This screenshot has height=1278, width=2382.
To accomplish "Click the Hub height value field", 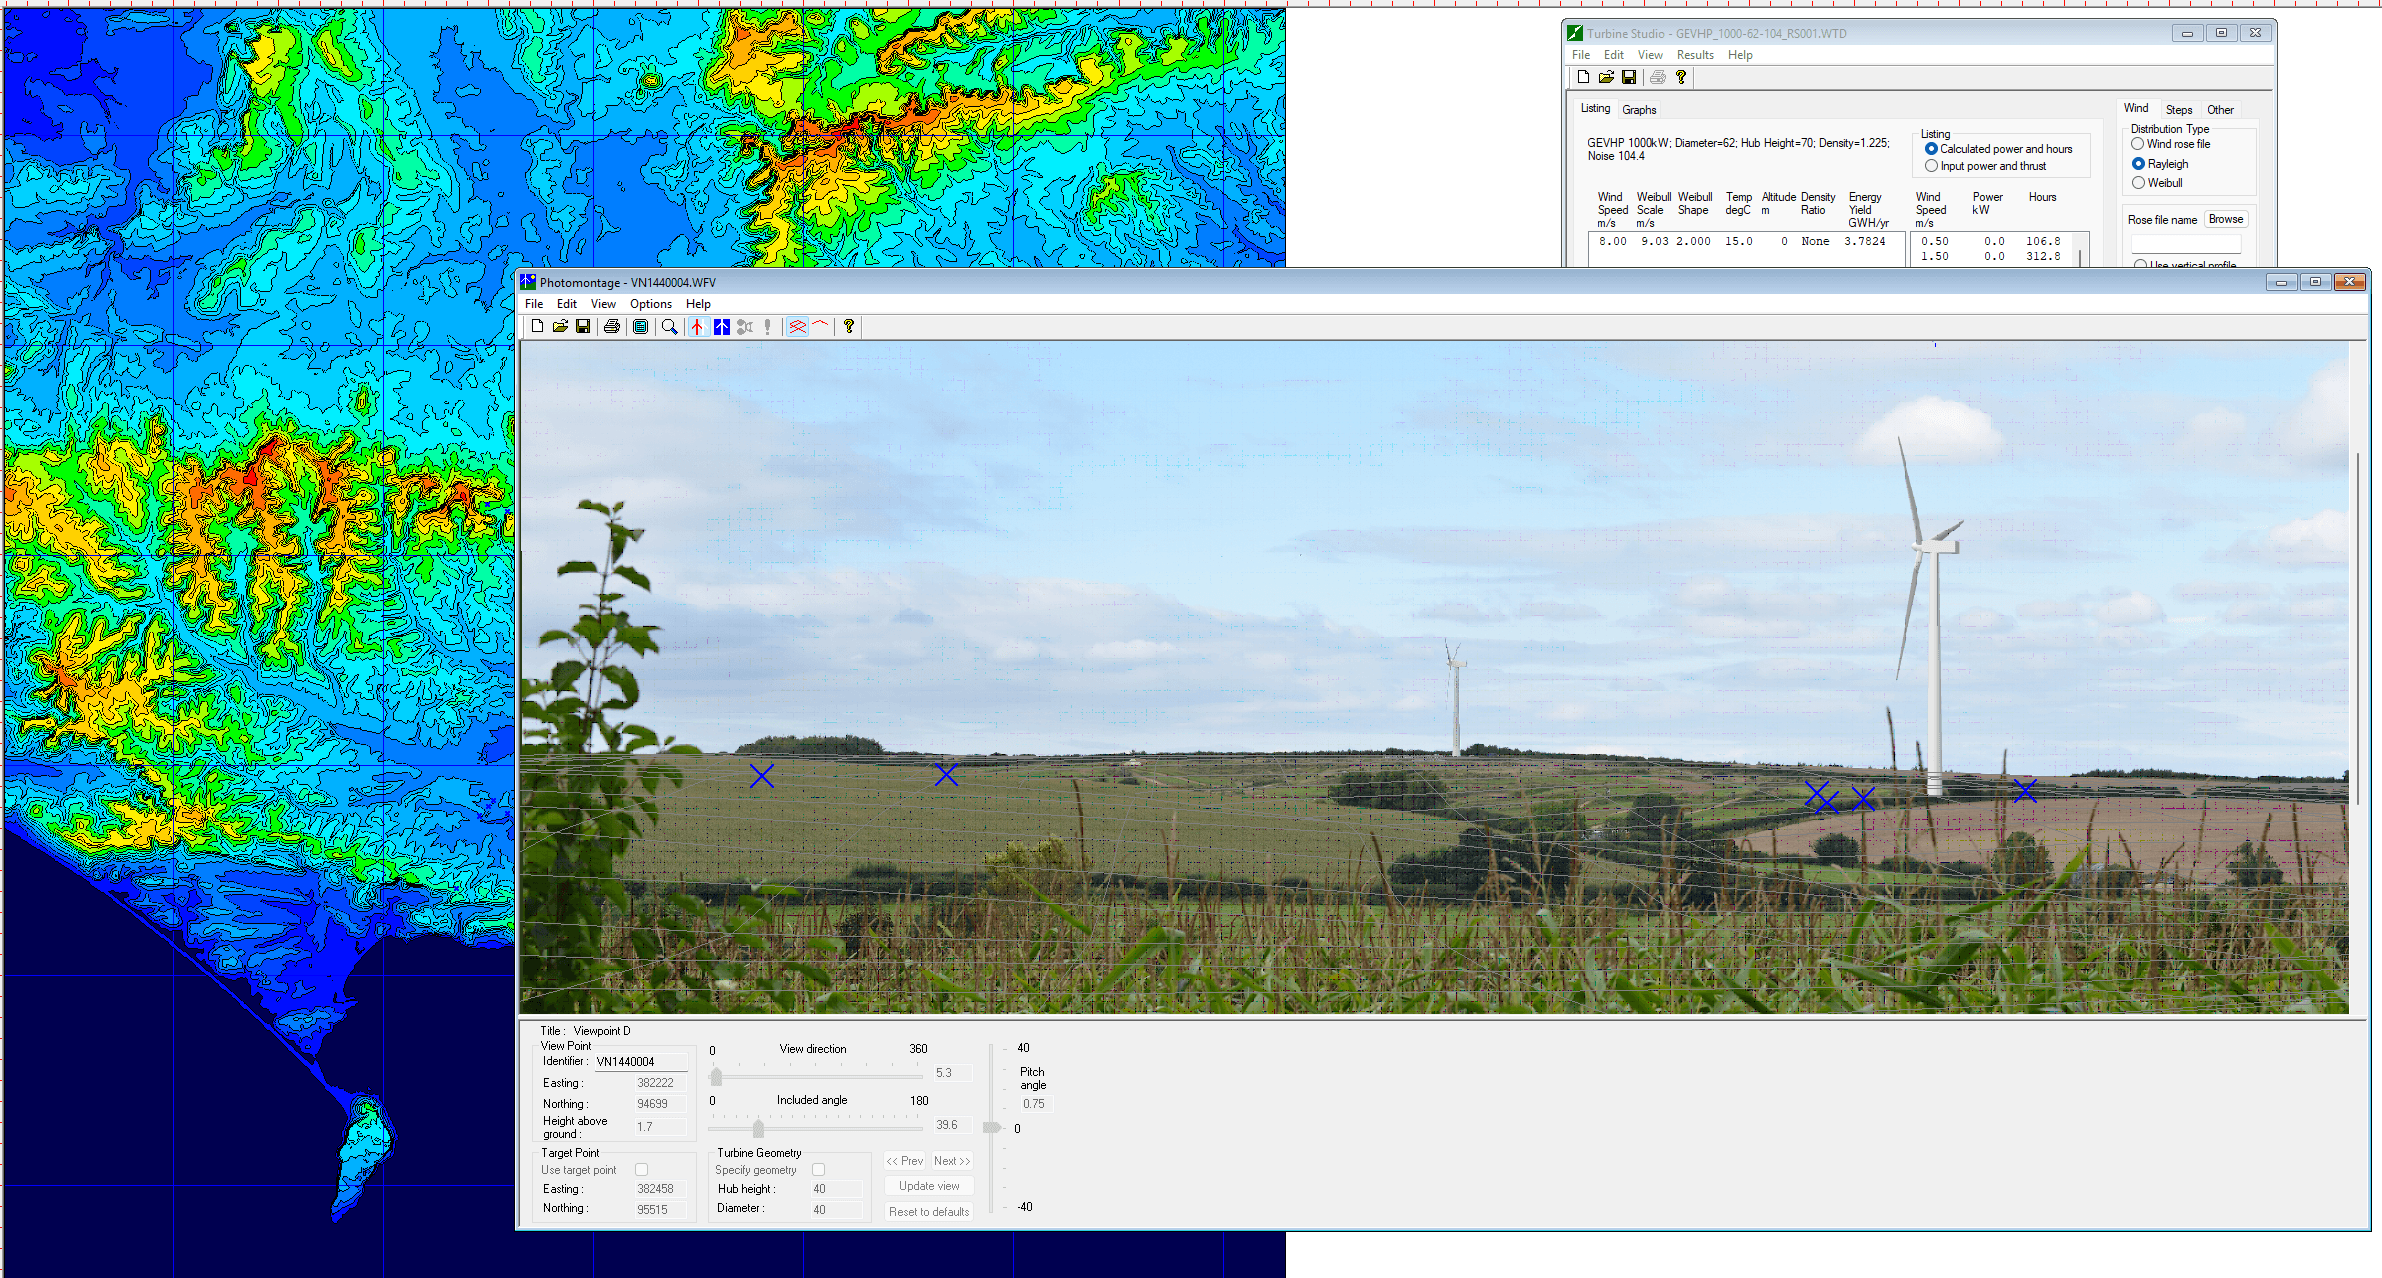I will (836, 1189).
